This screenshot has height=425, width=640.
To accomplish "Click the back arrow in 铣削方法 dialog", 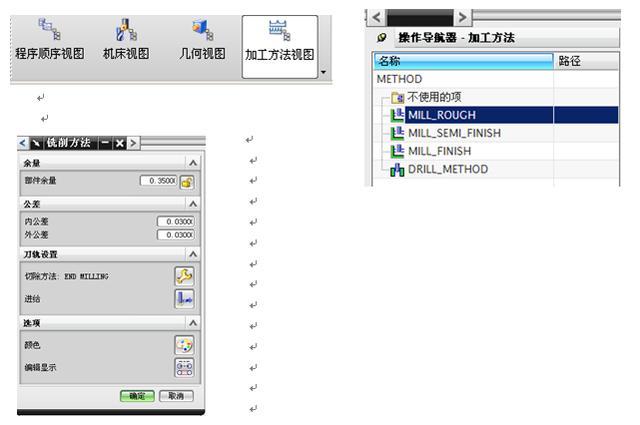I will (x=23, y=143).
